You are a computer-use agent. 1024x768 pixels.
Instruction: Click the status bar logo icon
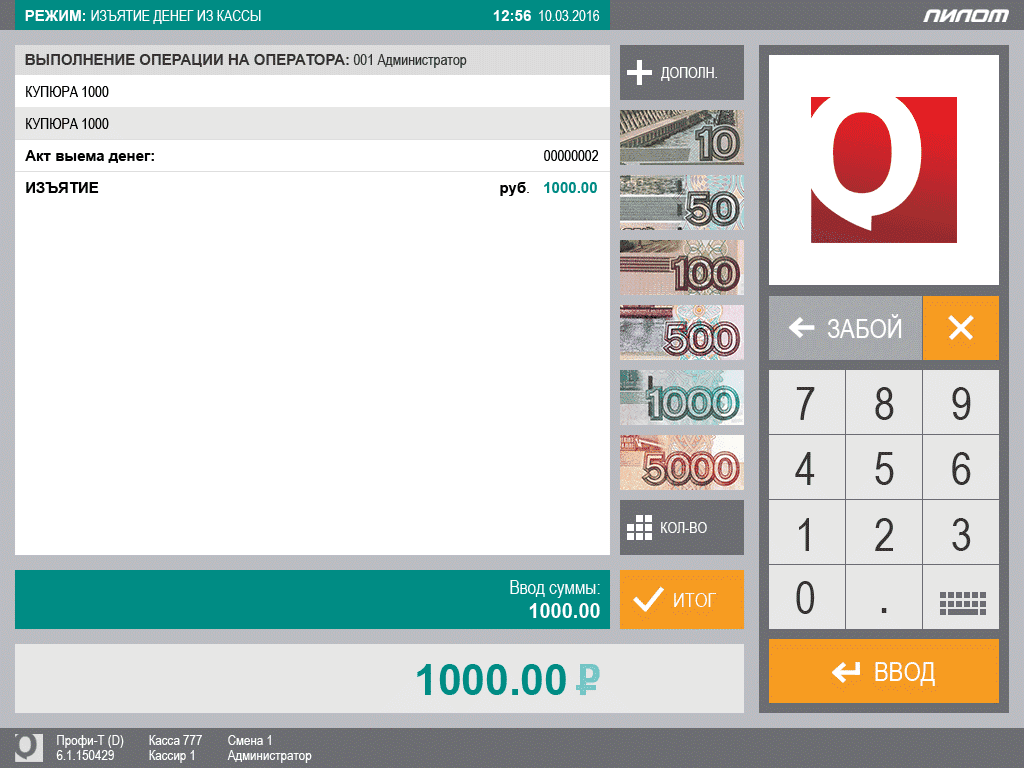pyautogui.click(x=29, y=747)
